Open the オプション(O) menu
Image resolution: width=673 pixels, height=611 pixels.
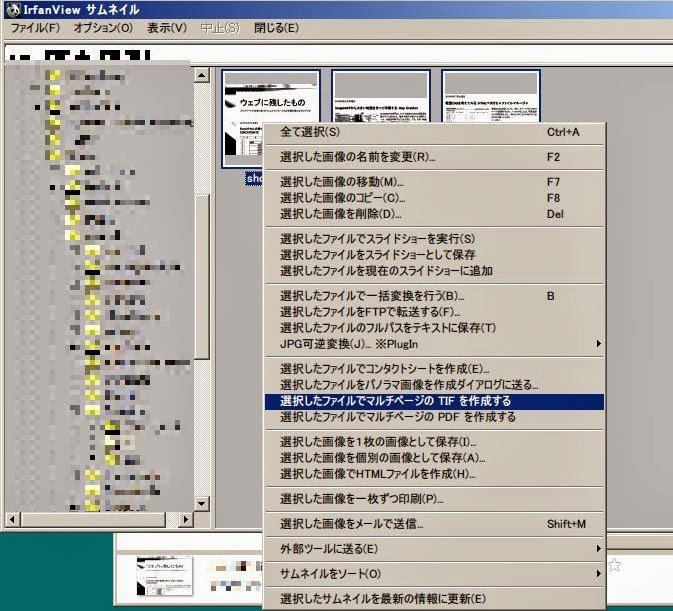click(x=103, y=28)
